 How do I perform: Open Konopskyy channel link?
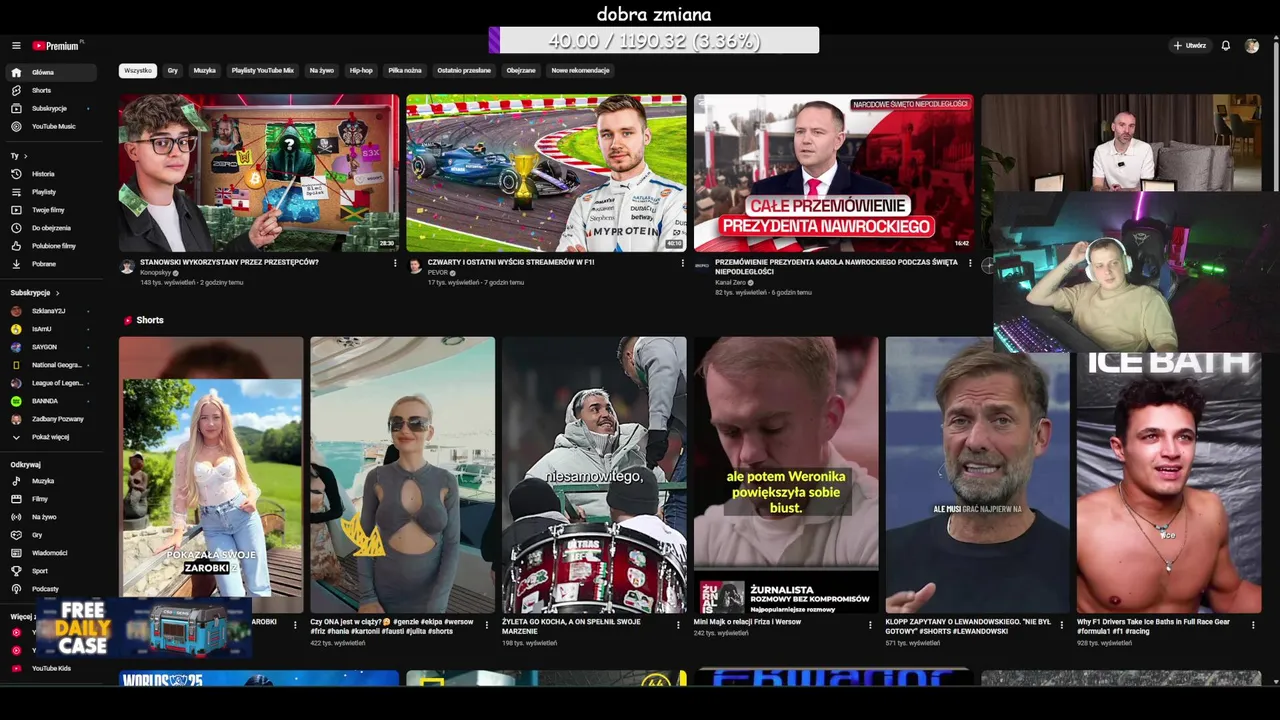[155, 273]
